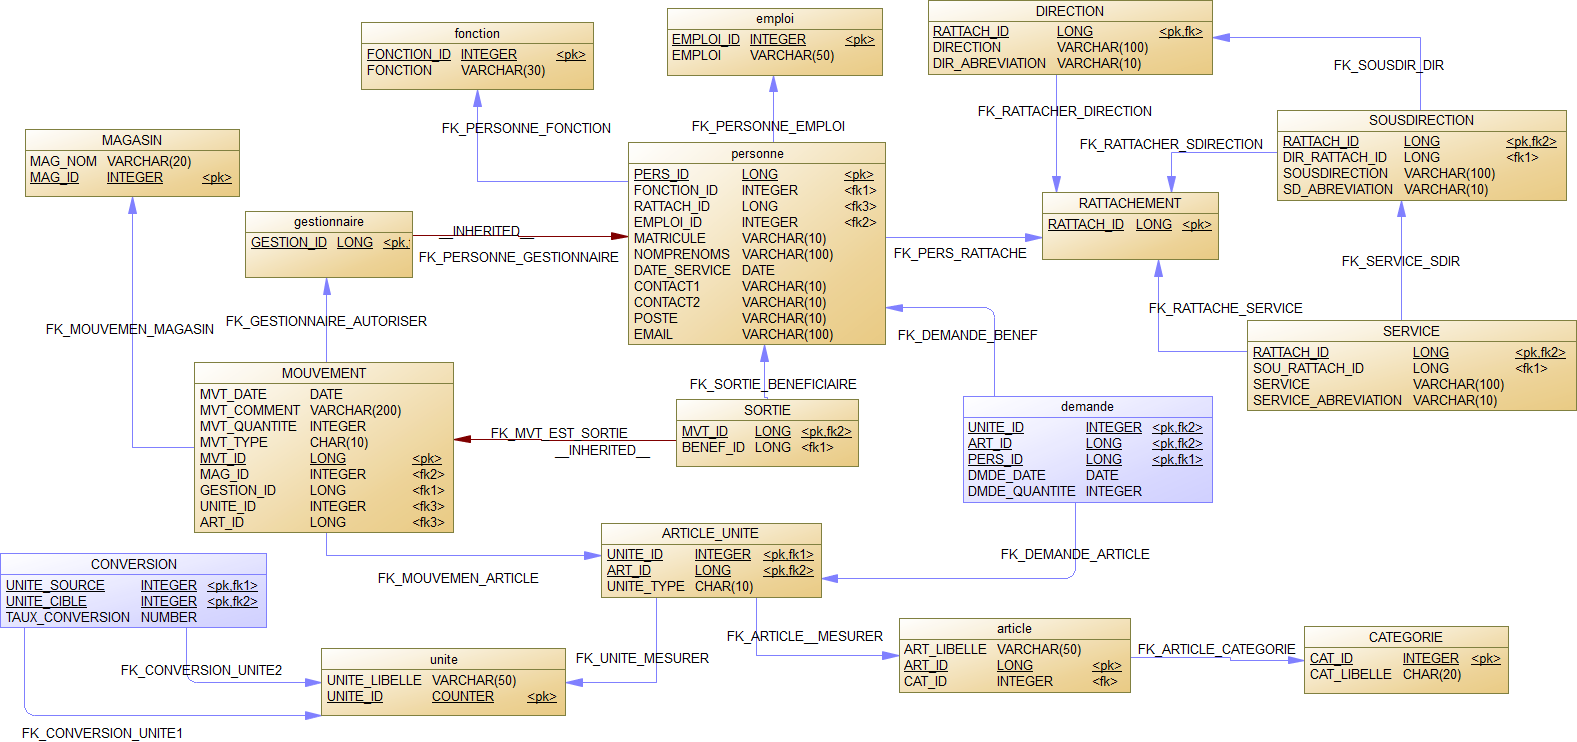This screenshot has height=742, width=1577.
Task: Click the SERVICE table header
Action: coord(1412,331)
